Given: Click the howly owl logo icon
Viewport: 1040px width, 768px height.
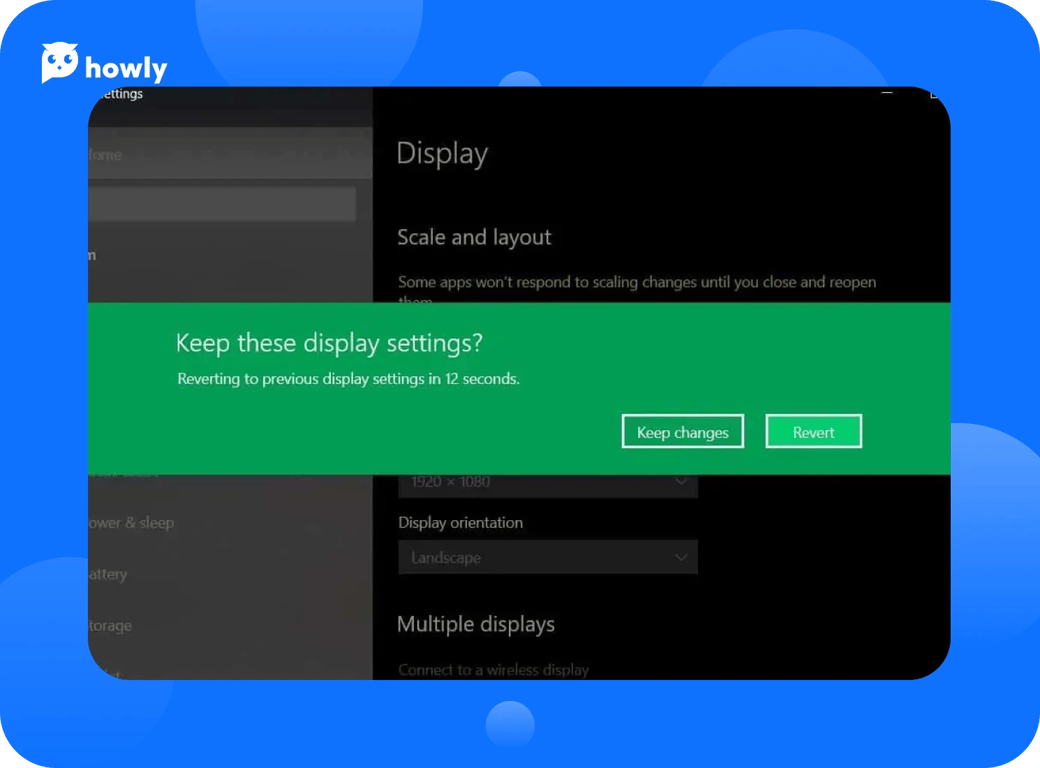Looking at the screenshot, I should pos(59,64).
